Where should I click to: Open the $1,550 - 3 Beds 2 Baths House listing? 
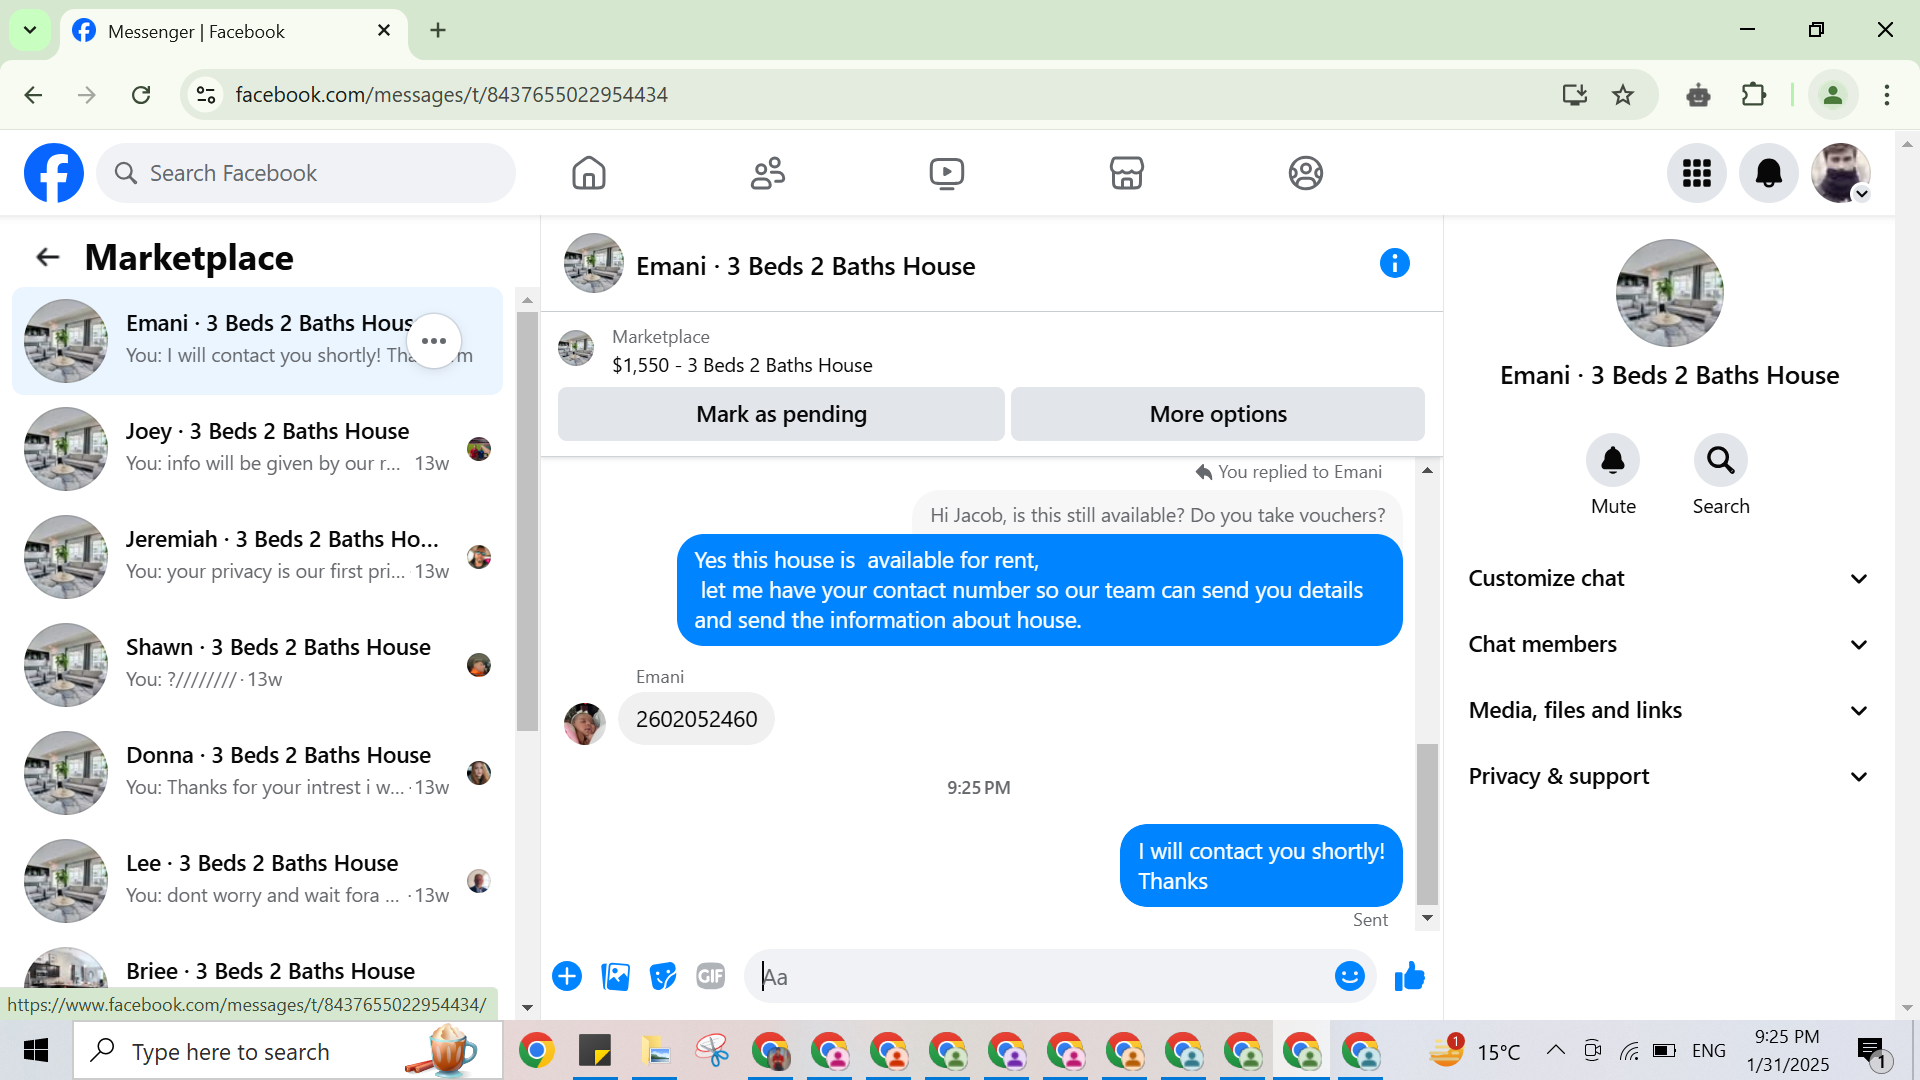point(742,365)
